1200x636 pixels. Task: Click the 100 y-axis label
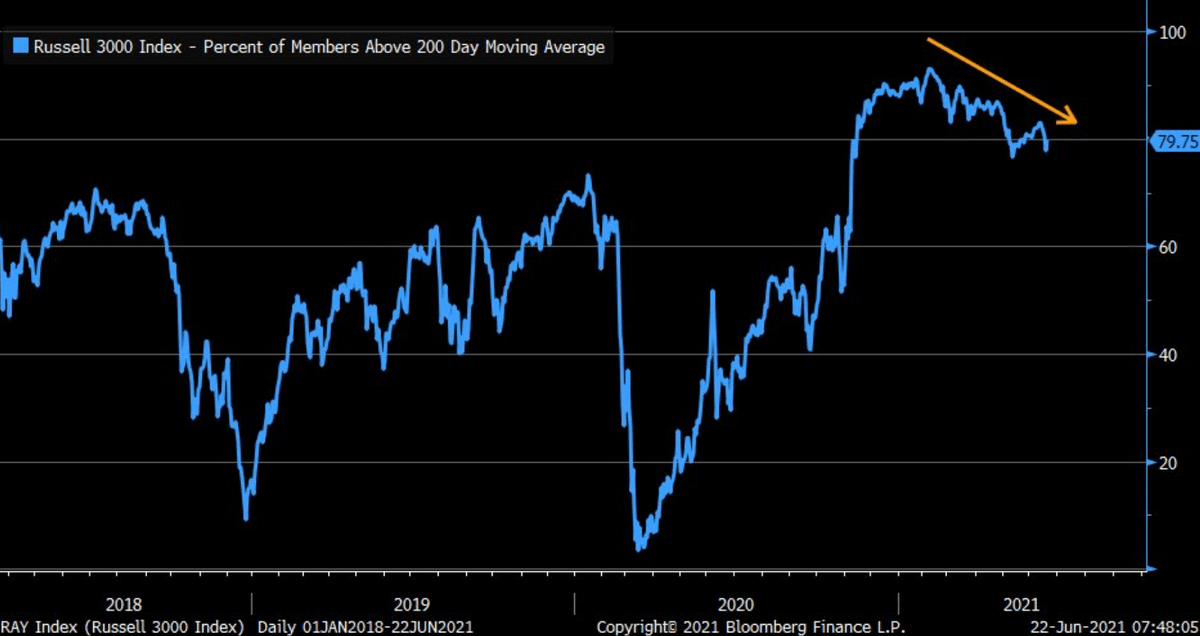pyautogui.click(x=1171, y=32)
